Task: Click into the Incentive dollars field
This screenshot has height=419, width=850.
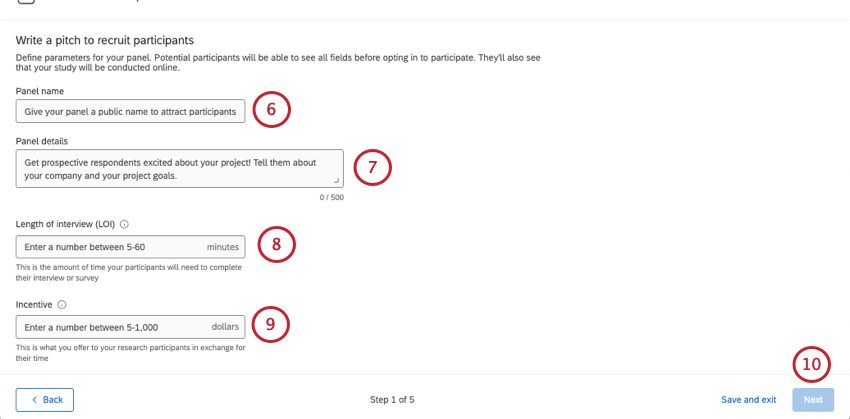Action: [110, 327]
